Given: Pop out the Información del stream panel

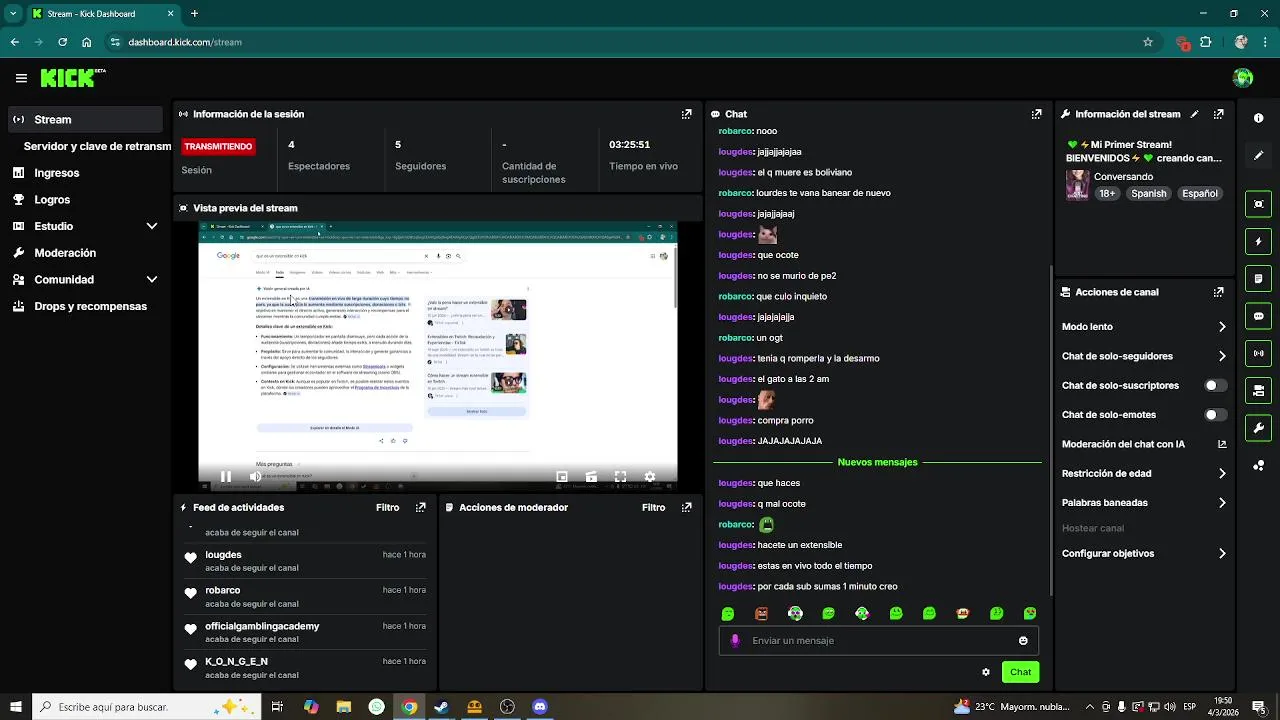Looking at the screenshot, I should point(1218,114).
